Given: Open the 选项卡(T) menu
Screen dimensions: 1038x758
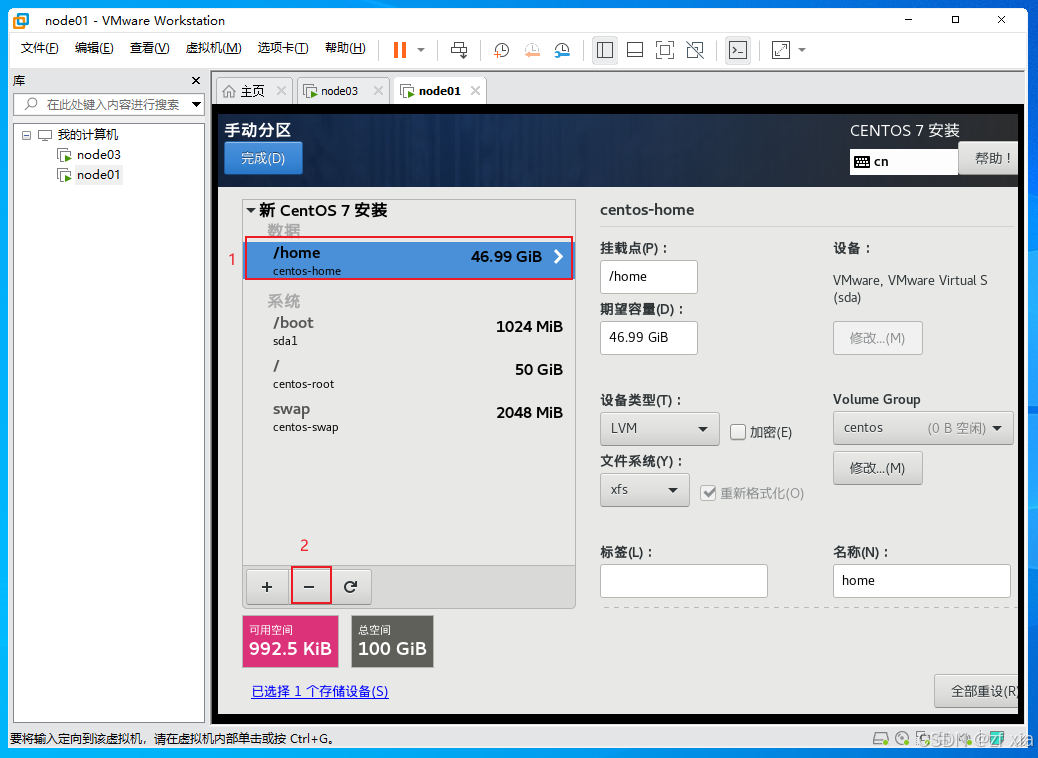Looking at the screenshot, I should pos(283,48).
